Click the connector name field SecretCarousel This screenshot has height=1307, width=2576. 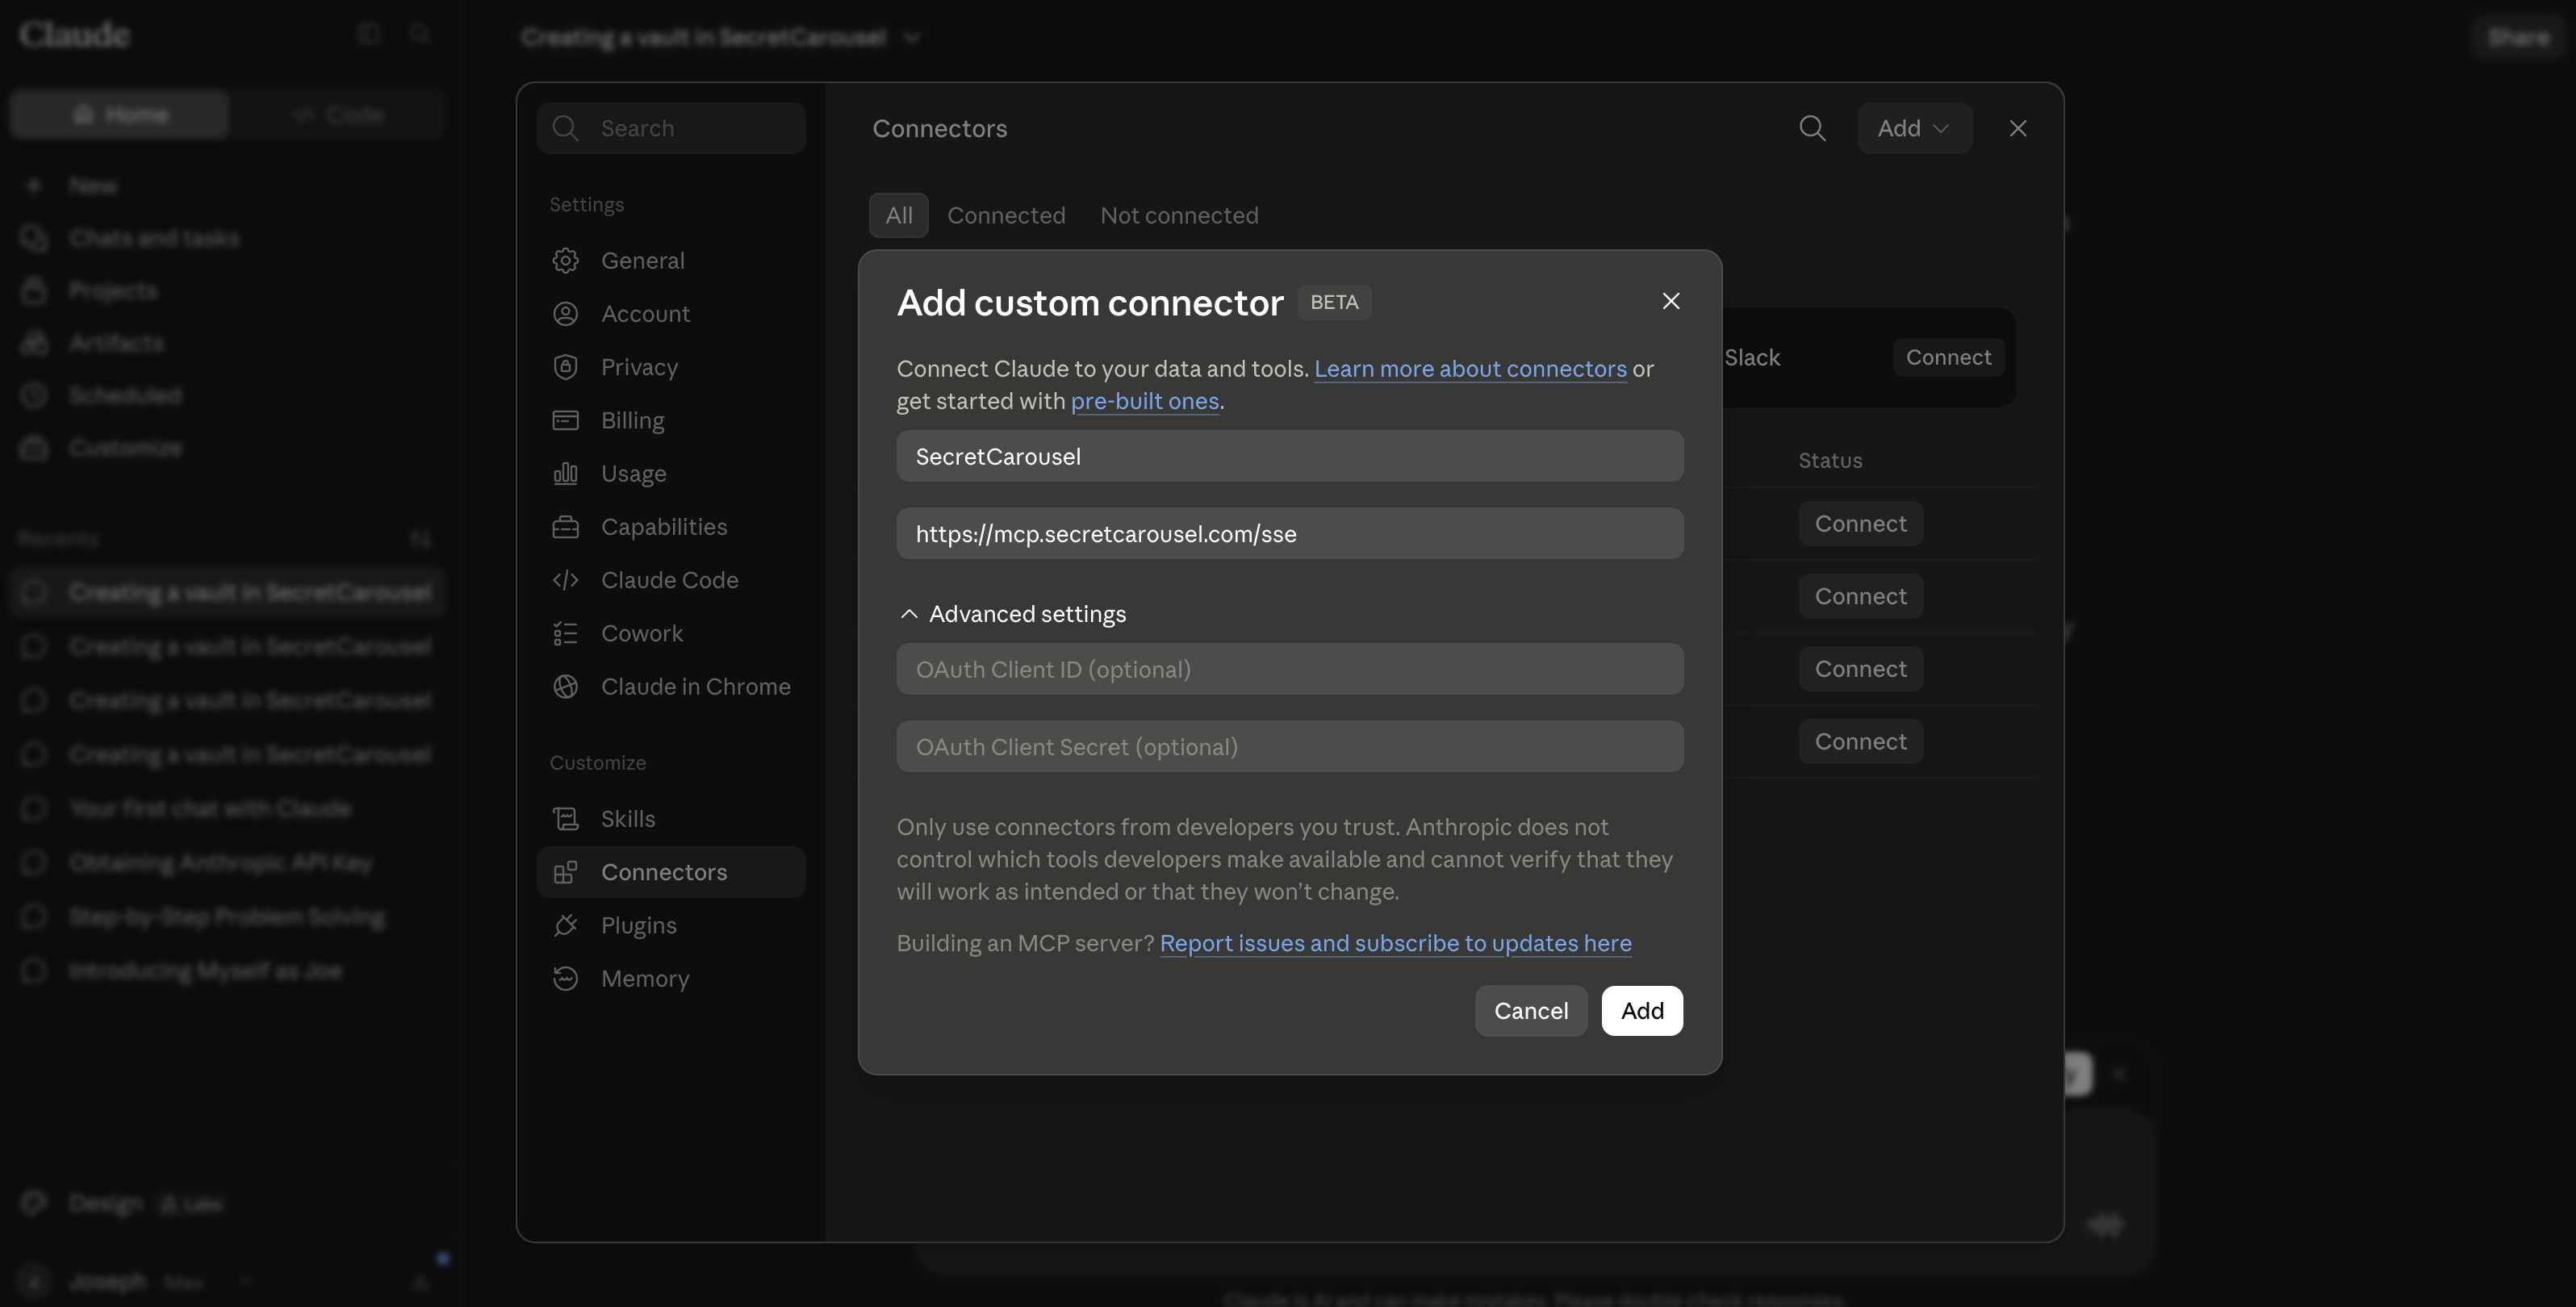pyautogui.click(x=1289, y=457)
